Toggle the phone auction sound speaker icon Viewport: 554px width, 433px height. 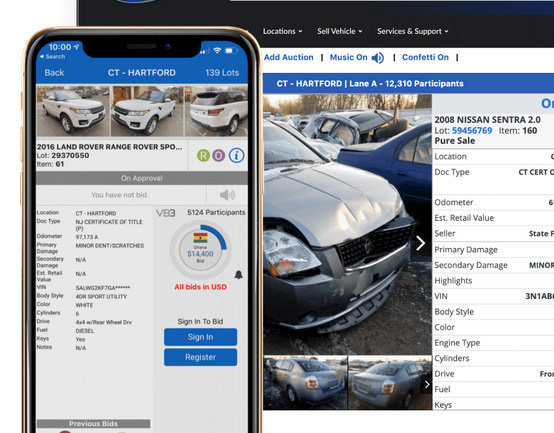[x=227, y=195]
